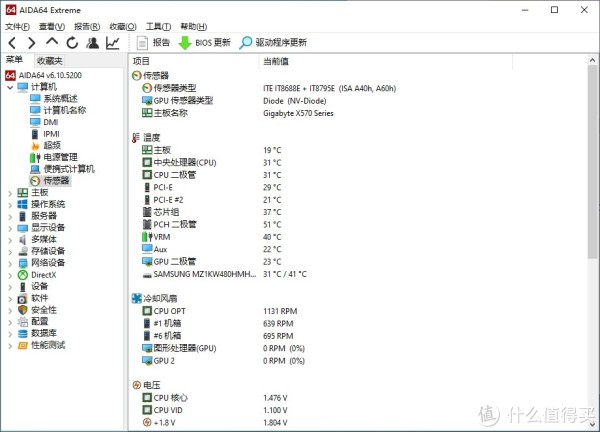Click the BIOS 更新 green arrow button
This screenshot has height=432, width=600.
205,42
